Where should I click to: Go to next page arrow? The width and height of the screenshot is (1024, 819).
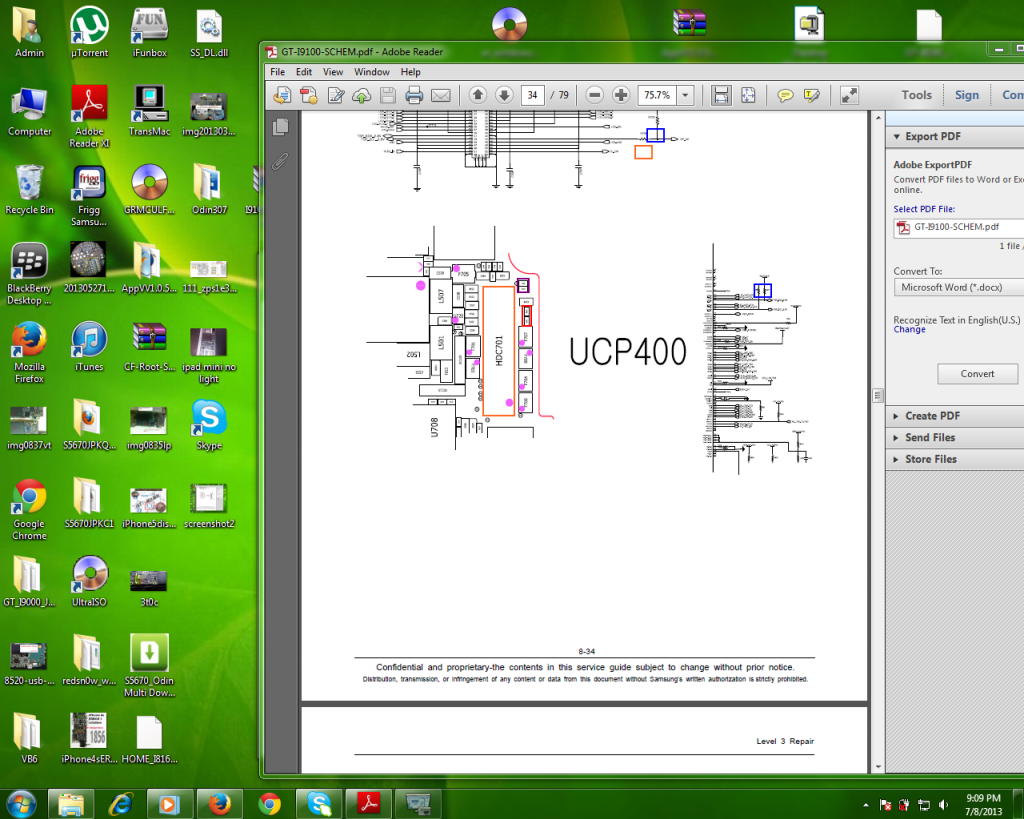(x=504, y=95)
